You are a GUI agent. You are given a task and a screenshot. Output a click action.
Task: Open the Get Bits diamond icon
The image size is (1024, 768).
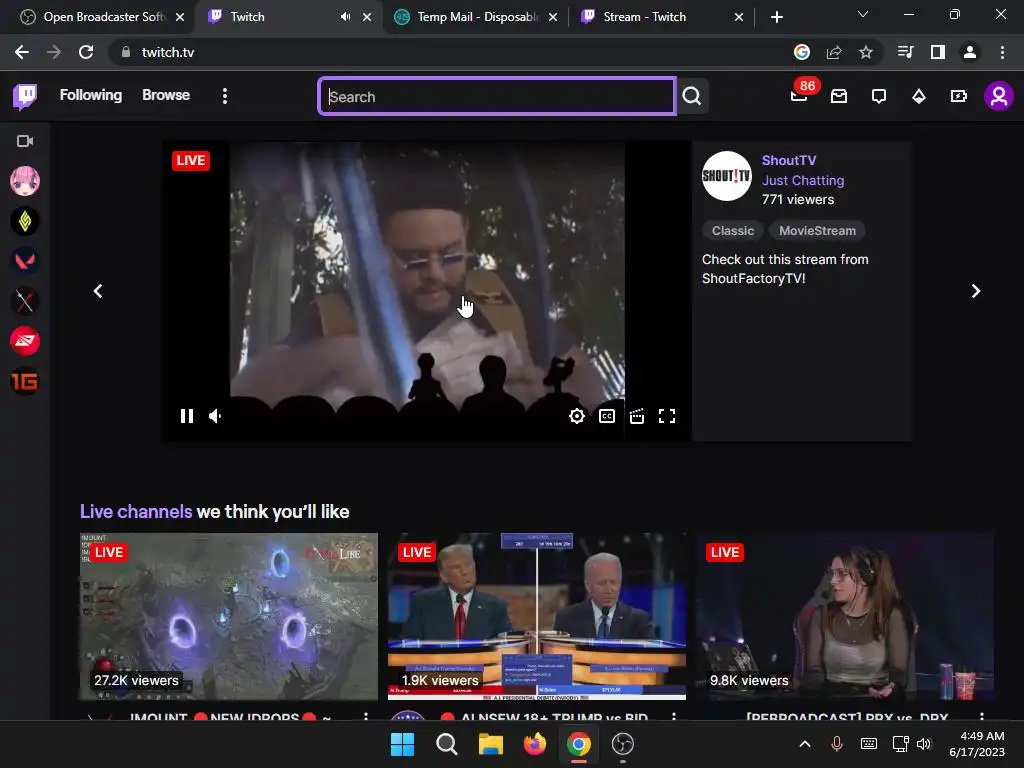[919, 97]
